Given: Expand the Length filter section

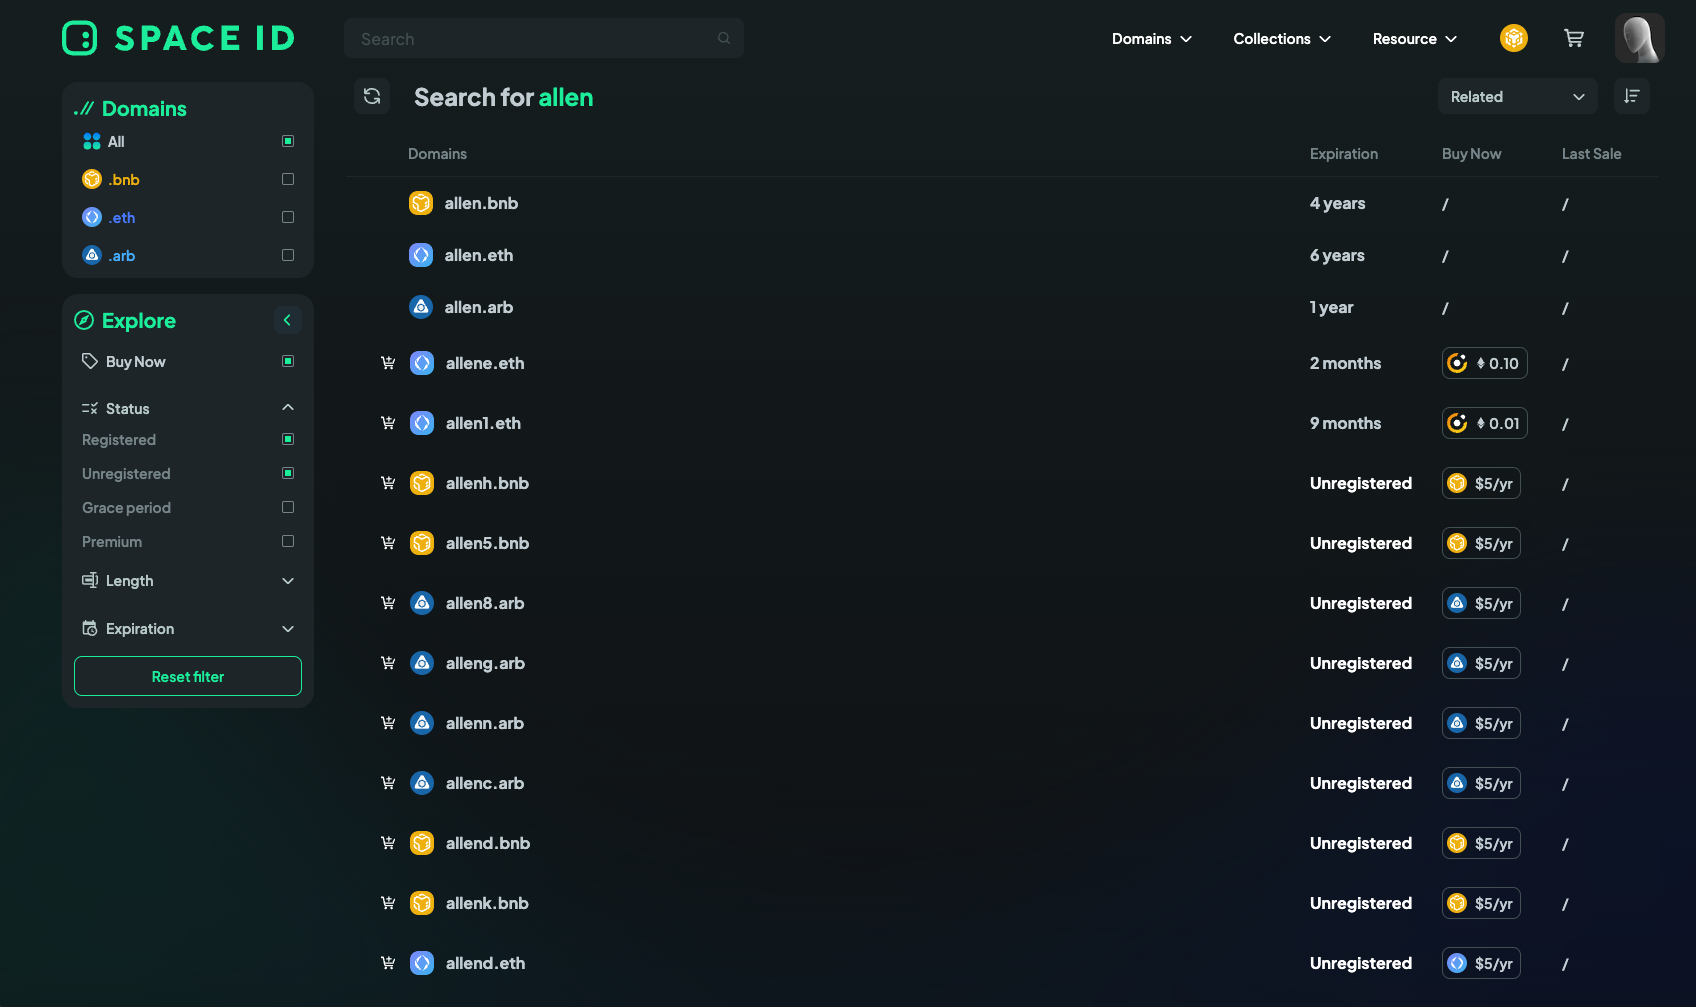Looking at the screenshot, I should click(288, 581).
